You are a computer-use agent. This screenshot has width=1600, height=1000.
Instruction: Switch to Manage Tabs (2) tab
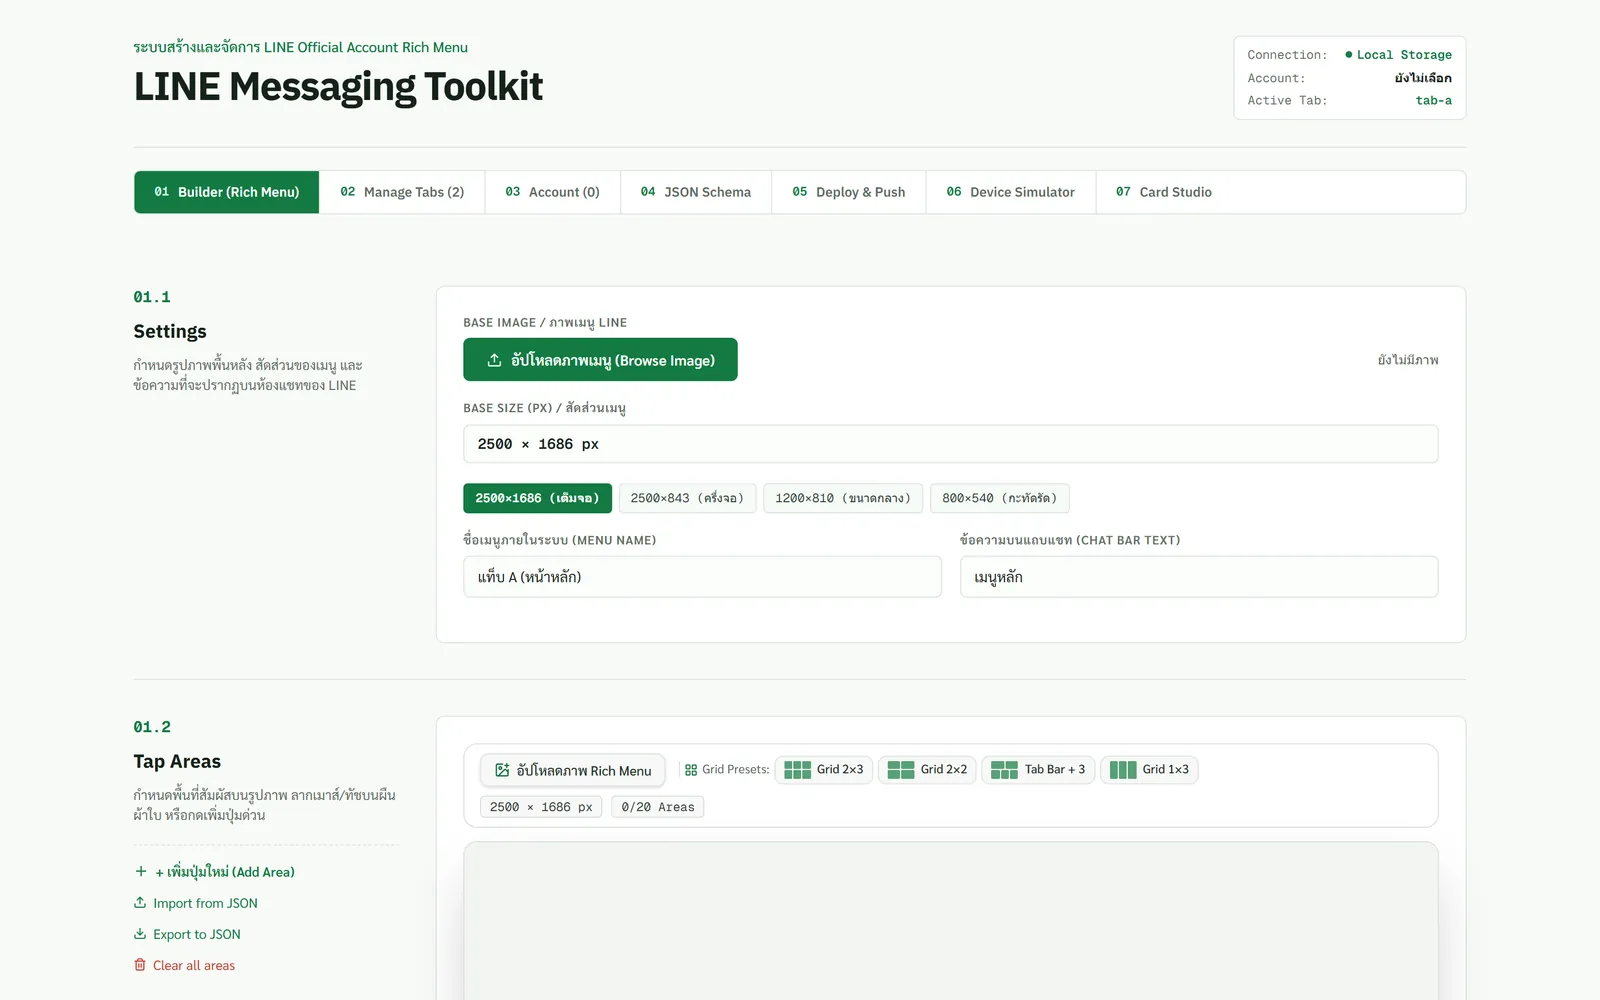click(402, 192)
